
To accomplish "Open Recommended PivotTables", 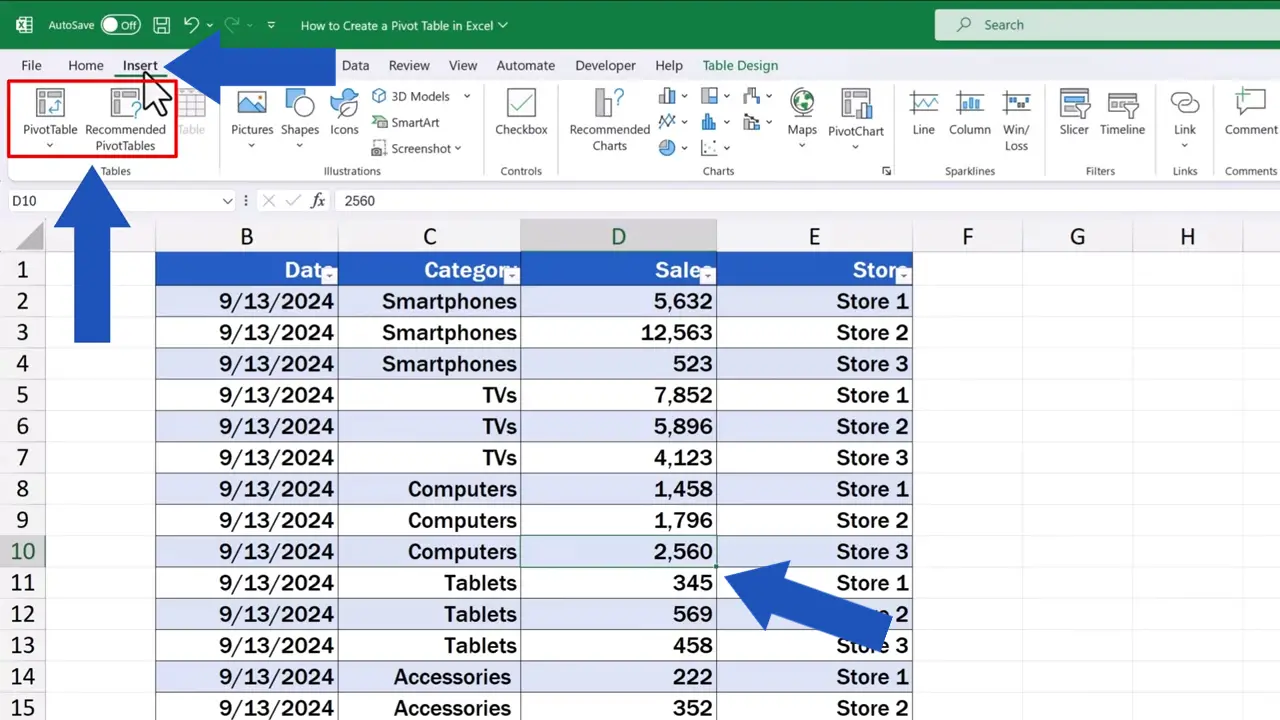I will [x=125, y=118].
